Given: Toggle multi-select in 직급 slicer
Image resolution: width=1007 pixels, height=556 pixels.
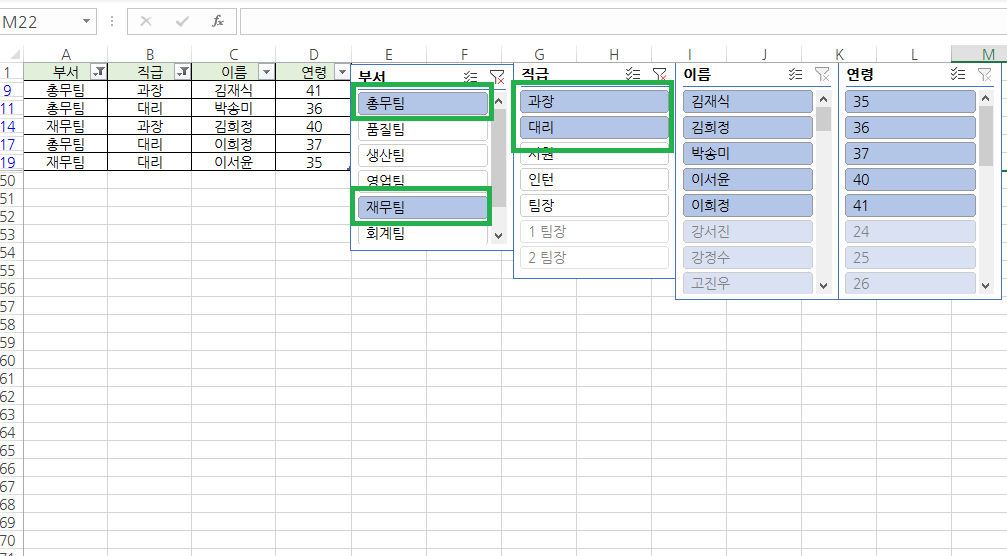Looking at the screenshot, I should (x=633, y=74).
